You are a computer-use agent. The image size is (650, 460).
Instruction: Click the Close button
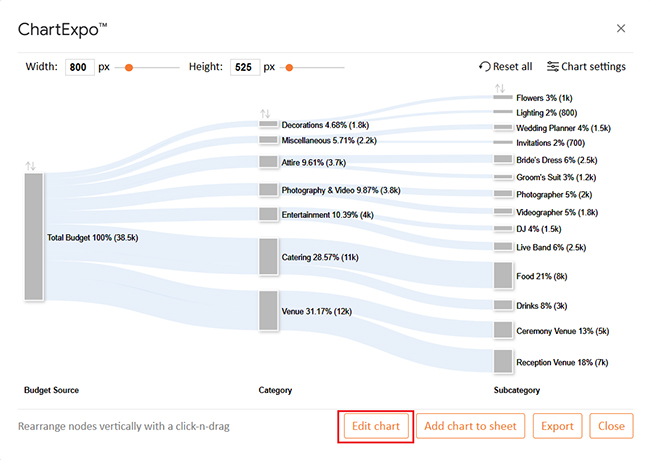tap(611, 426)
